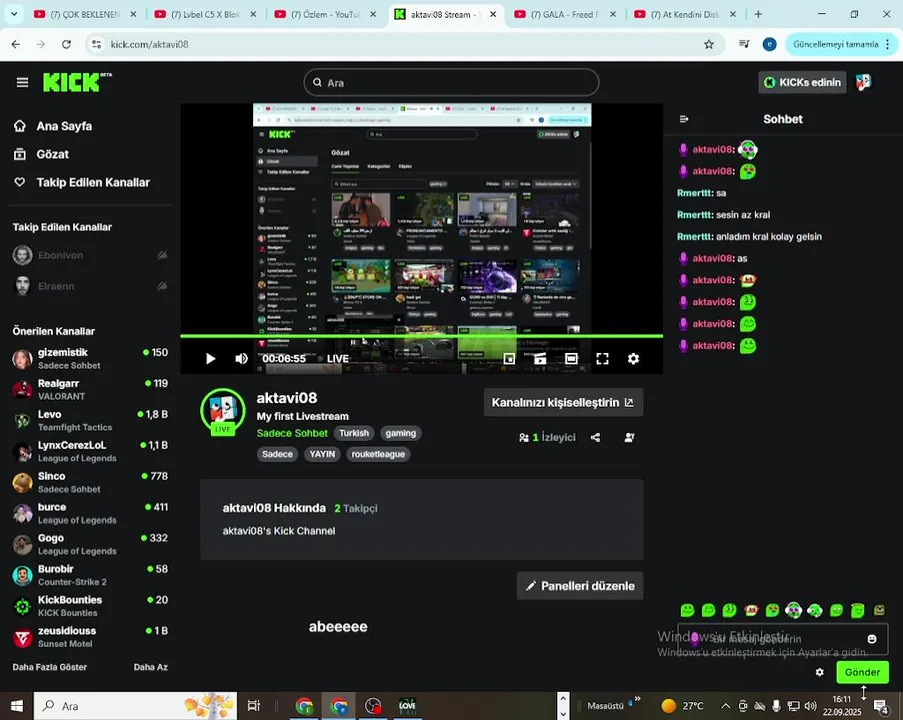Expand list with Daha Fazla Göster
This screenshot has height=720, width=903.
pos(50,667)
